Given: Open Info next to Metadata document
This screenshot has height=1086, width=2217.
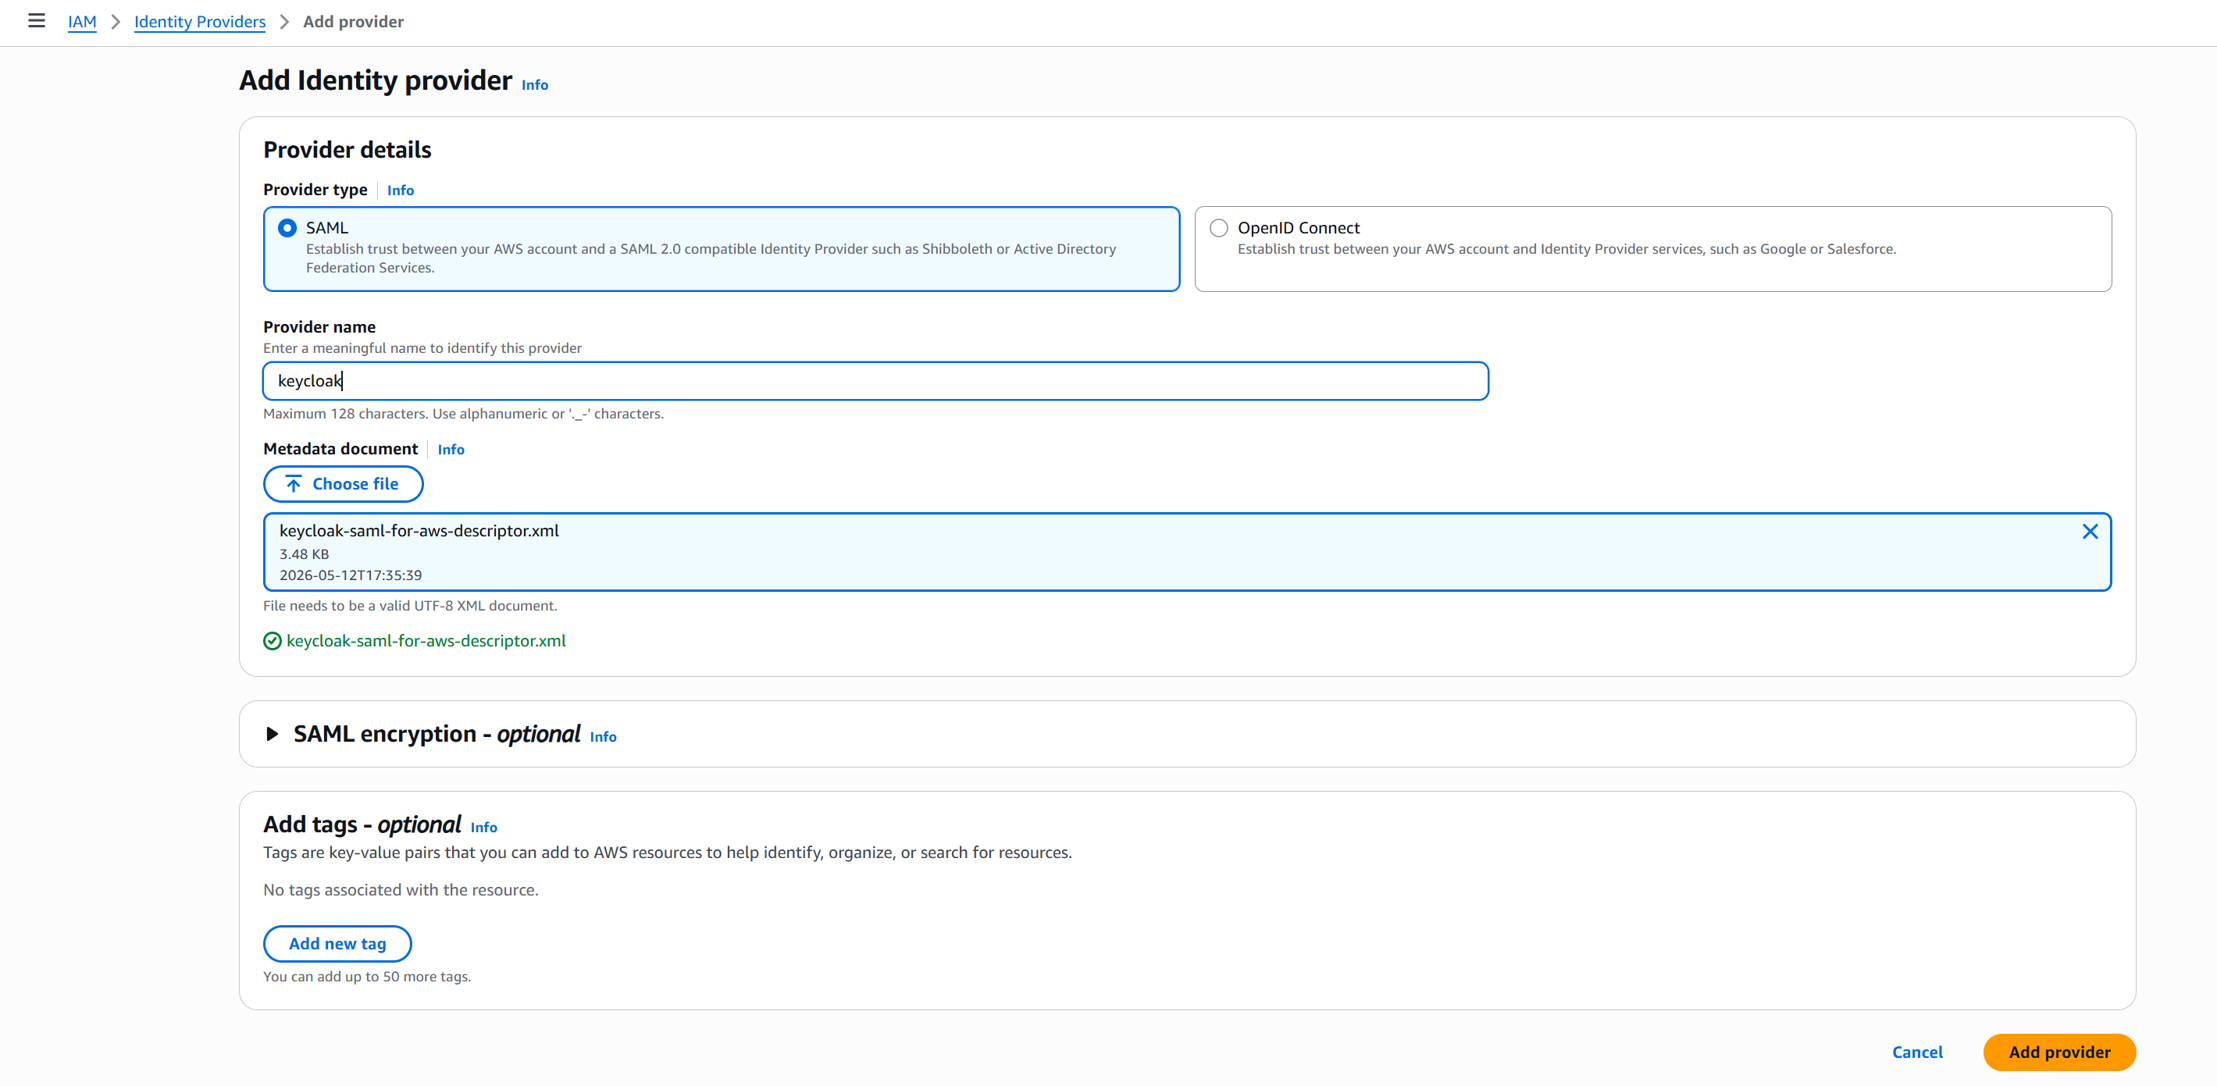Looking at the screenshot, I should point(451,449).
